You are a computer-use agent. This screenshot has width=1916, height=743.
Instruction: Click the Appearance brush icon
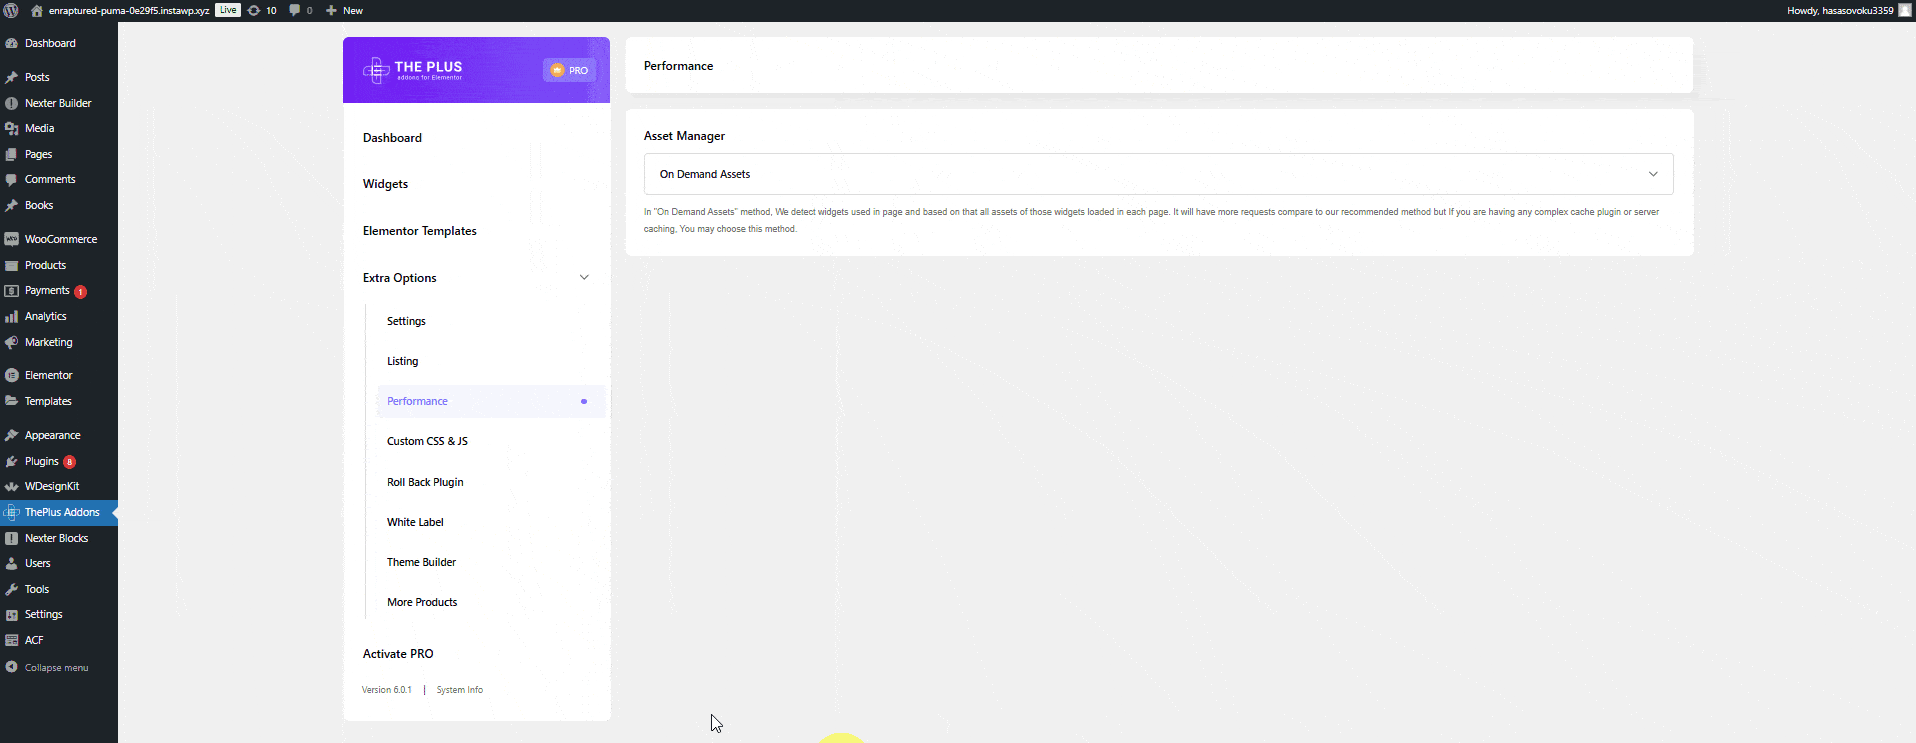pyautogui.click(x=12, y=436)
